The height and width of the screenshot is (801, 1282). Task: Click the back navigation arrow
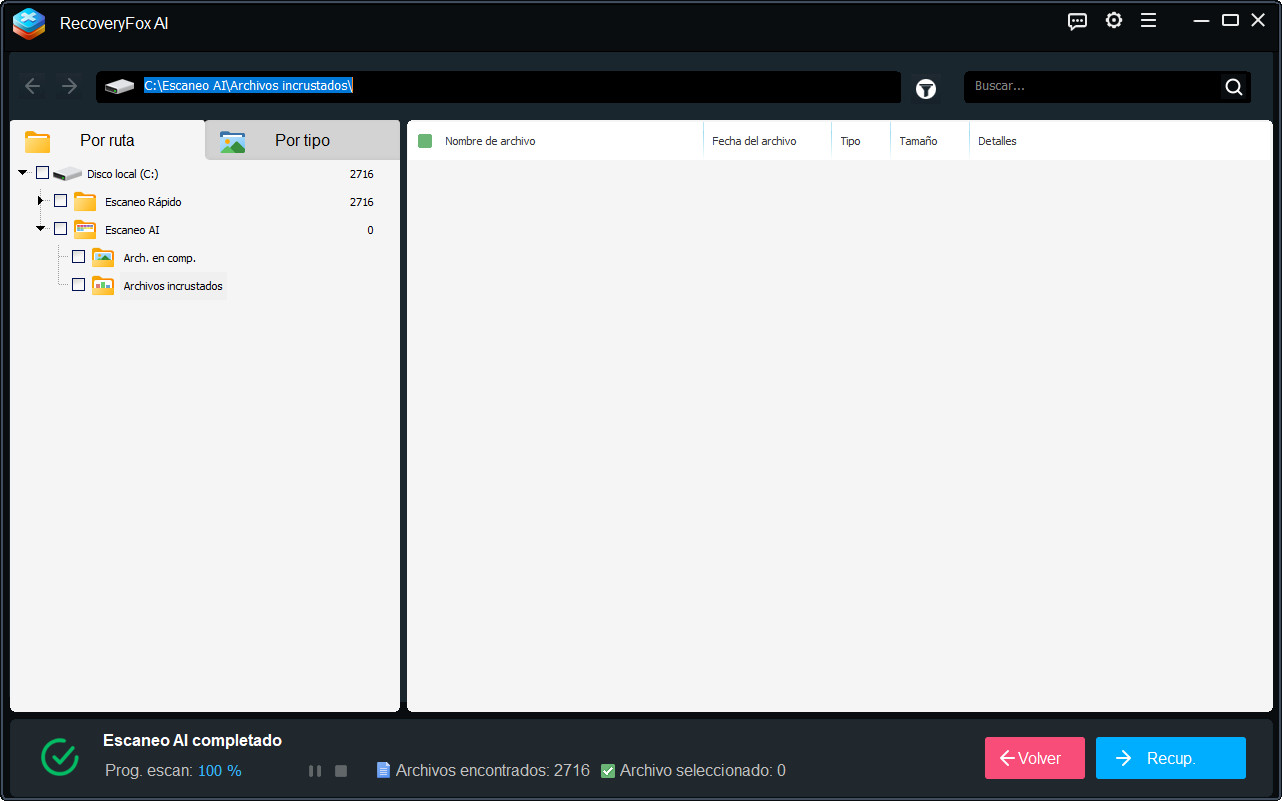tap(32, 86)
